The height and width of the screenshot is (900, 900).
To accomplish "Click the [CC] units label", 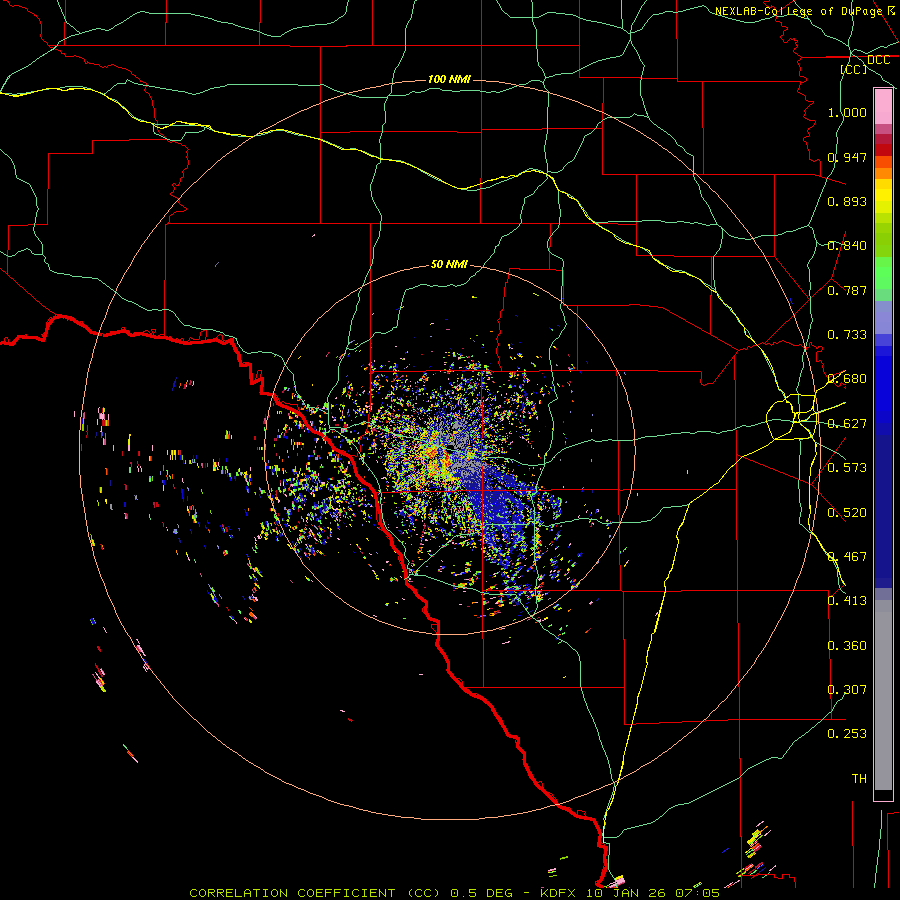I will 854,69.
